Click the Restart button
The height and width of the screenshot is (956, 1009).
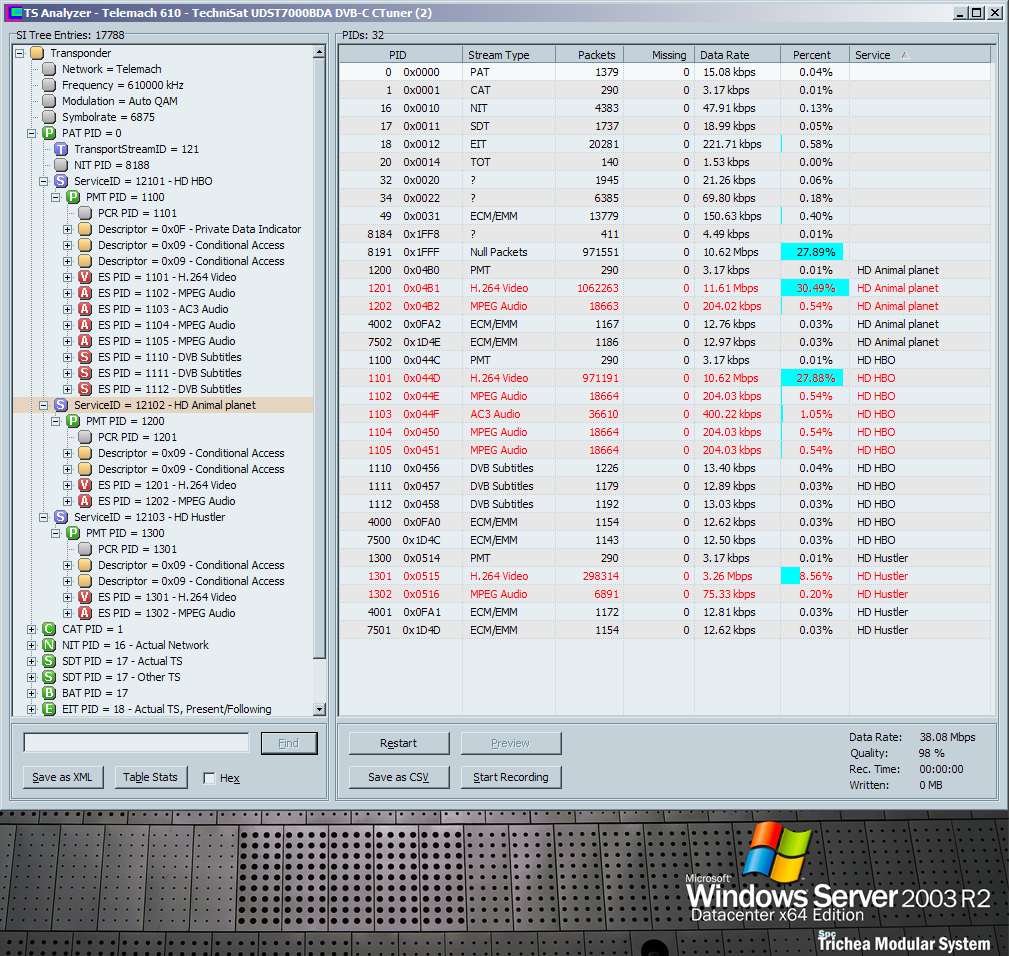[x=399, y=743]
